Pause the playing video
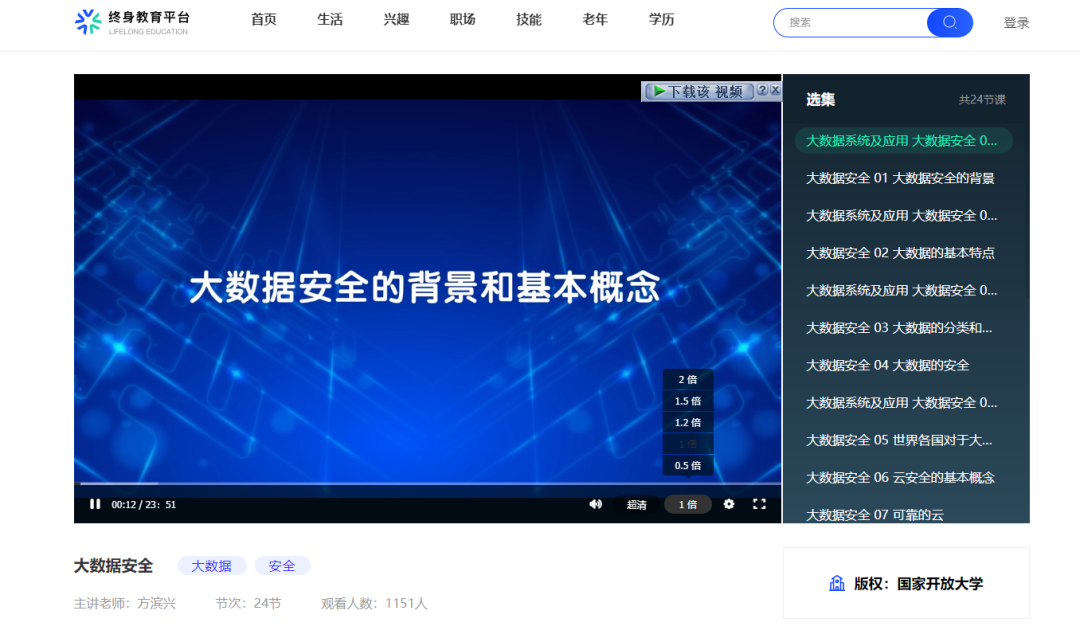This screenshot has width=1080, height=634. pyautogui.click(x=95, y=504)
